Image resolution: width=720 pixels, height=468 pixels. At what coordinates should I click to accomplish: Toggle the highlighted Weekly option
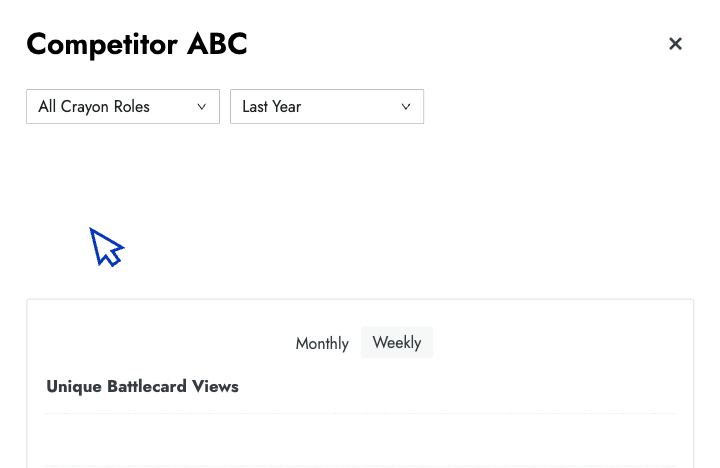396,342
